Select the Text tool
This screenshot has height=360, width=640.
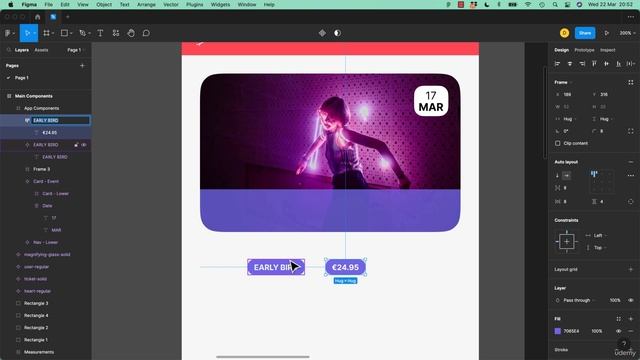(x=100, y=33)
